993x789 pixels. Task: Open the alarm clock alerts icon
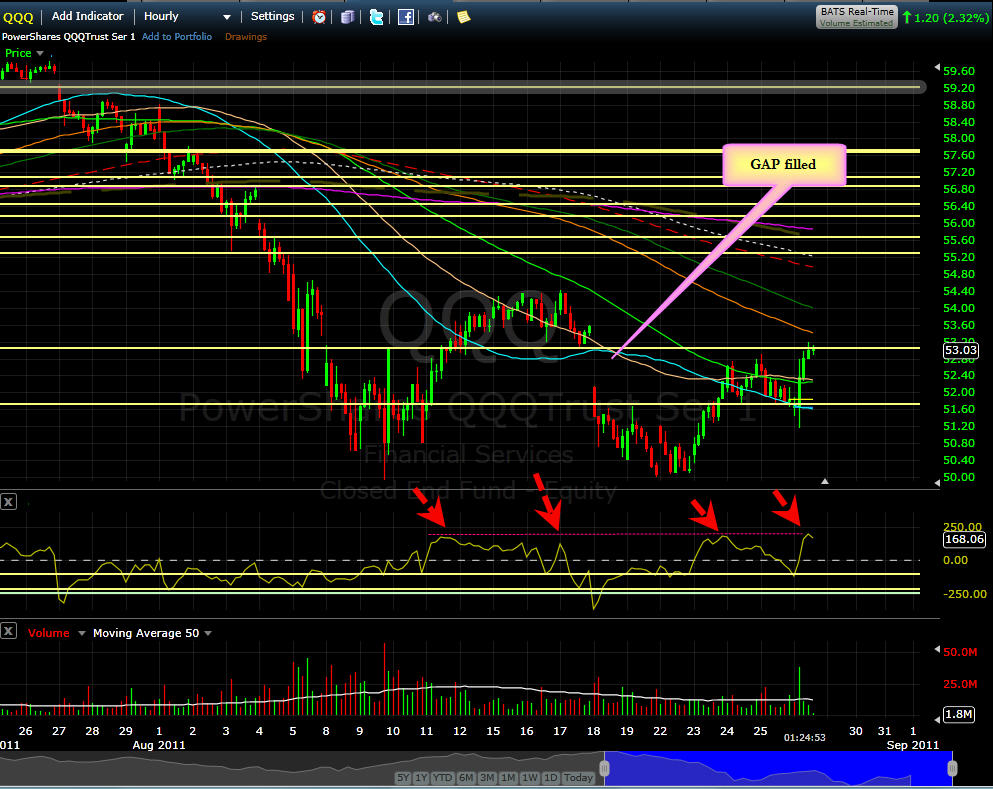click(319, 17)
